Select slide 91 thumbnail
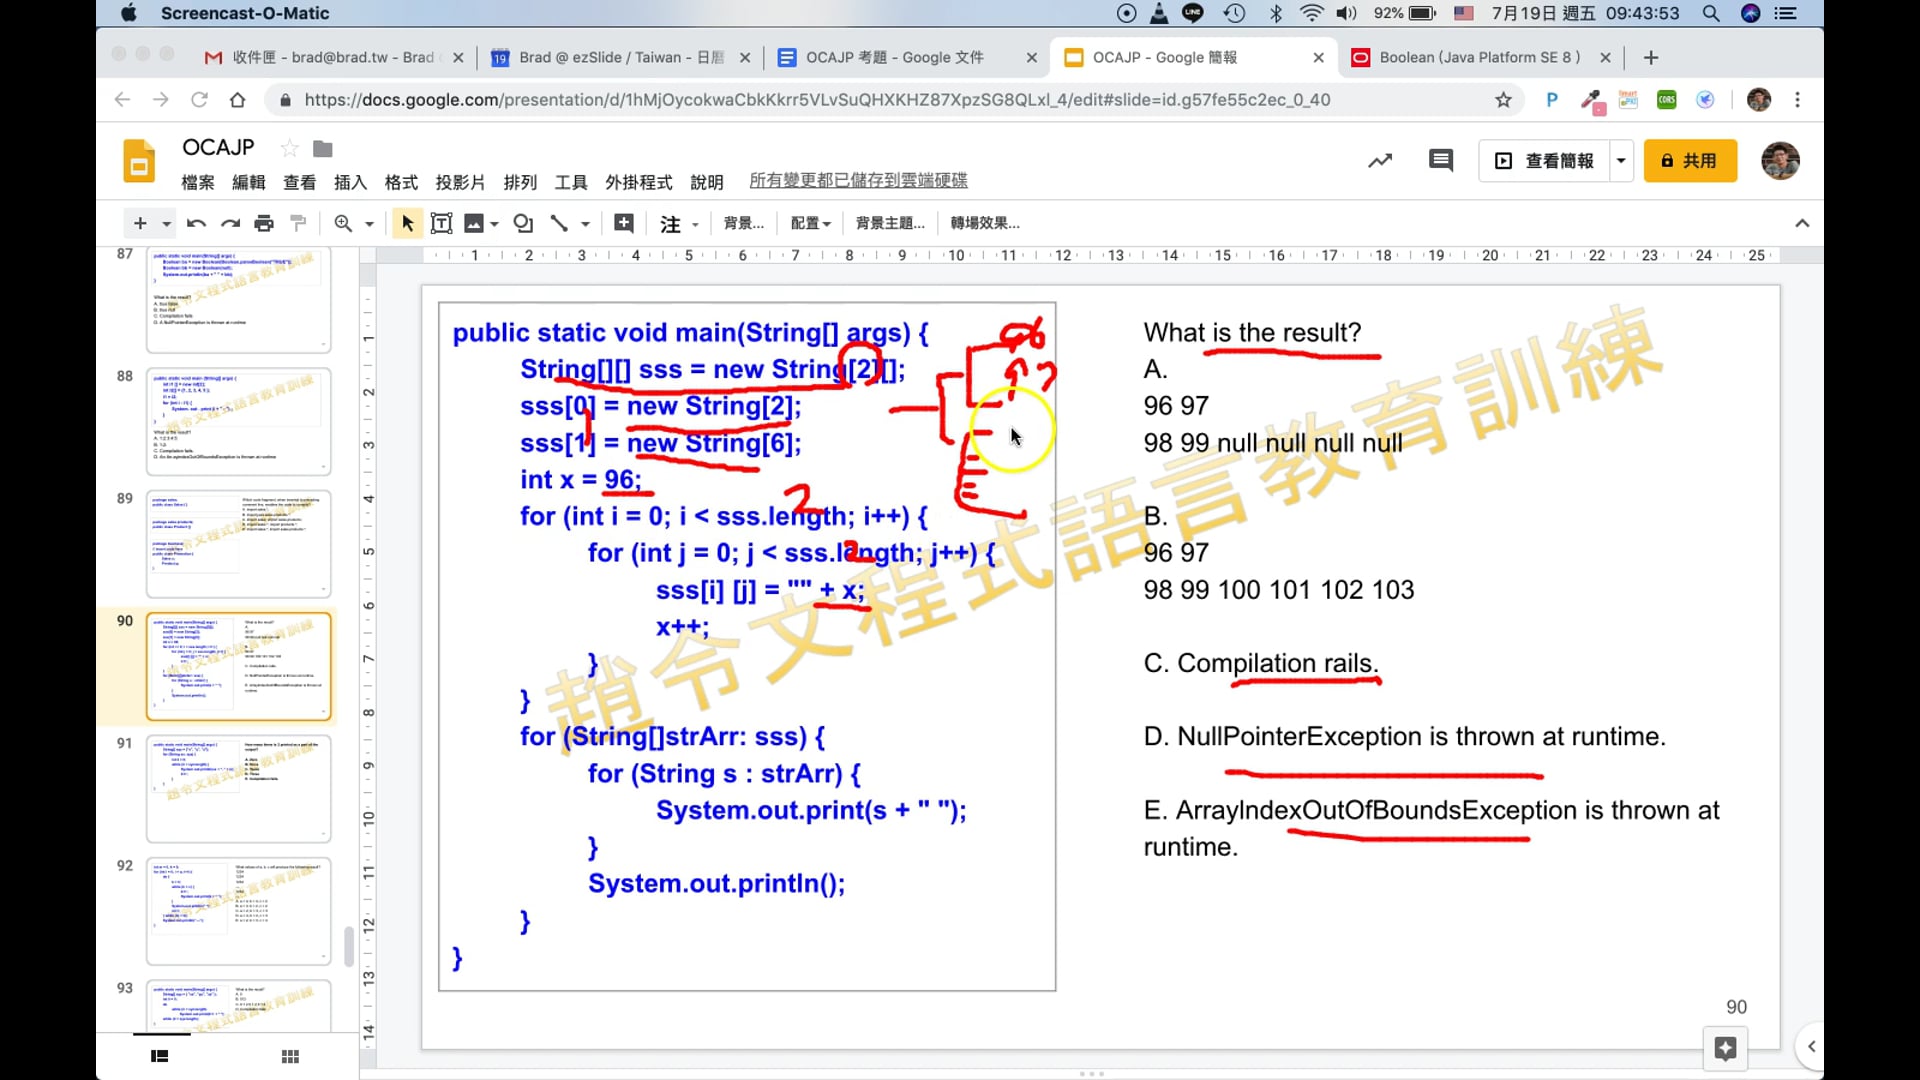This screenshot has width=1920, height=1080. coord(238,788)
